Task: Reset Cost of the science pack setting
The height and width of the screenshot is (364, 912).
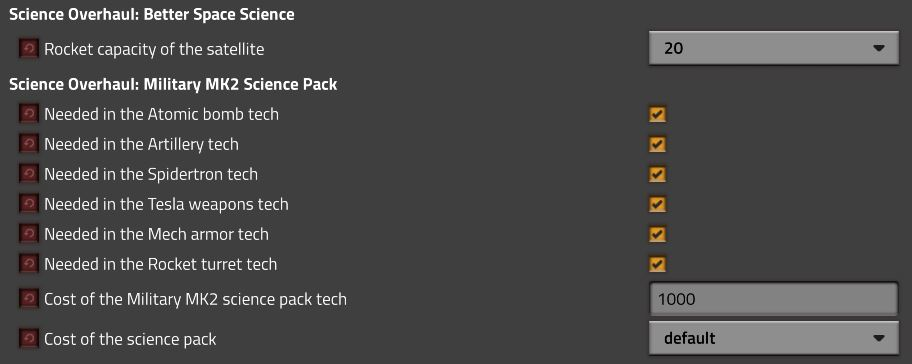Action: 28,338
